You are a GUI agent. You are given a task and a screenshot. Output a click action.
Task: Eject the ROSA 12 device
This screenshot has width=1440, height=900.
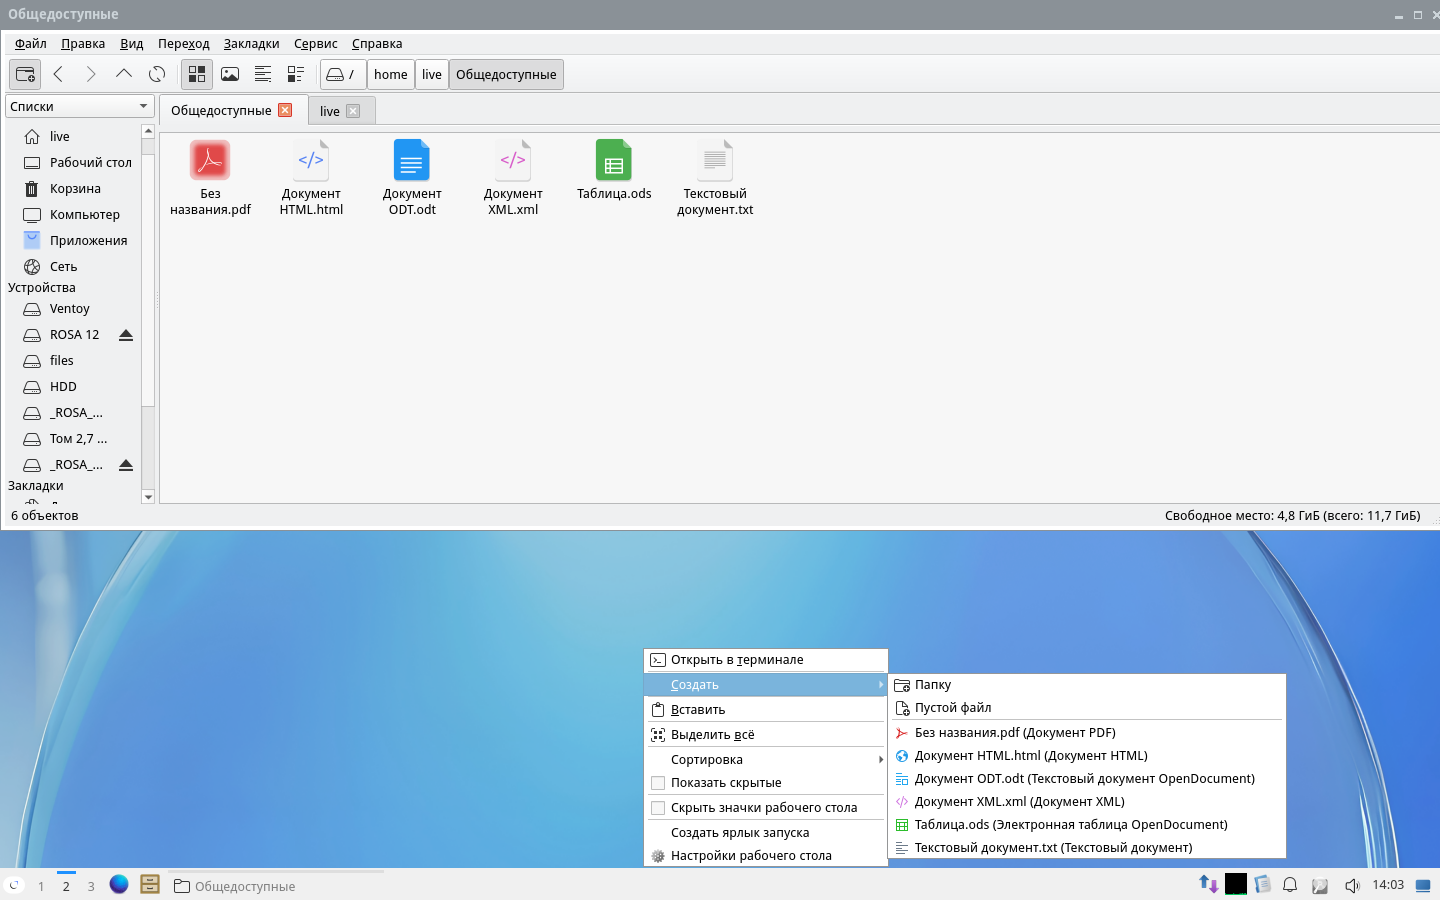coord(126,335)
